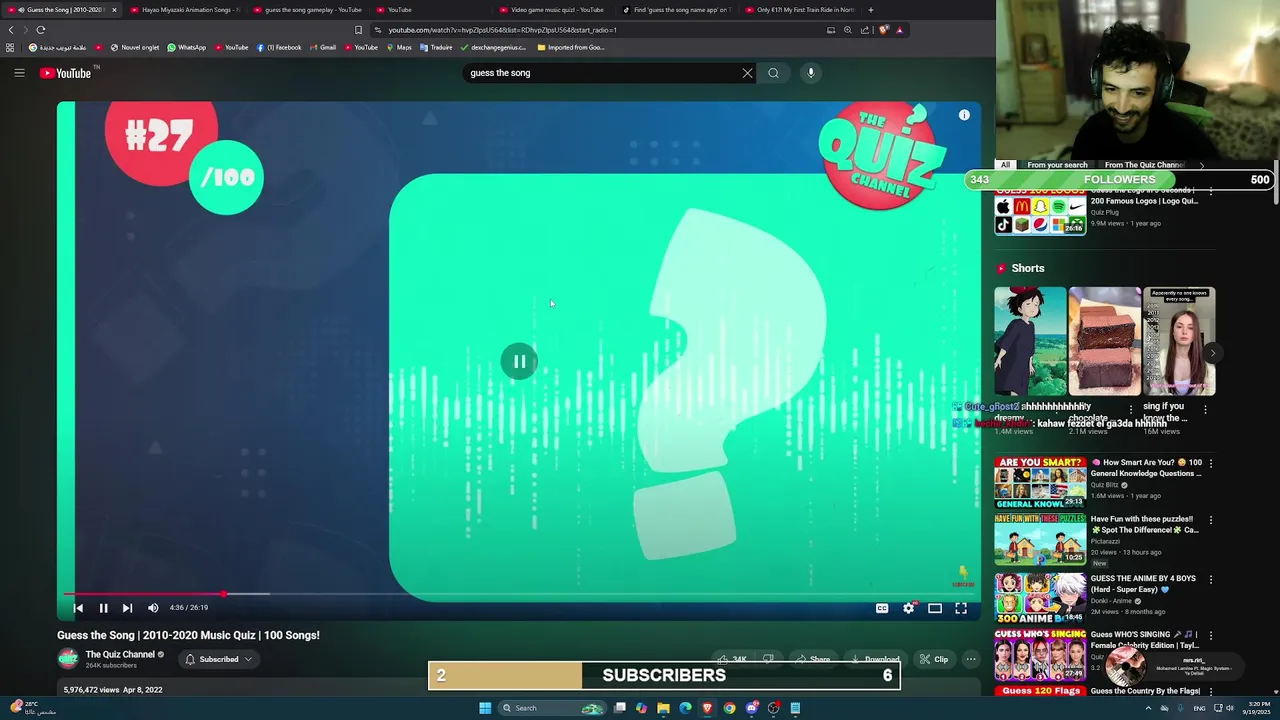Pause playback from the control bar
1280x720 pixels.
(x=103, y=608)
